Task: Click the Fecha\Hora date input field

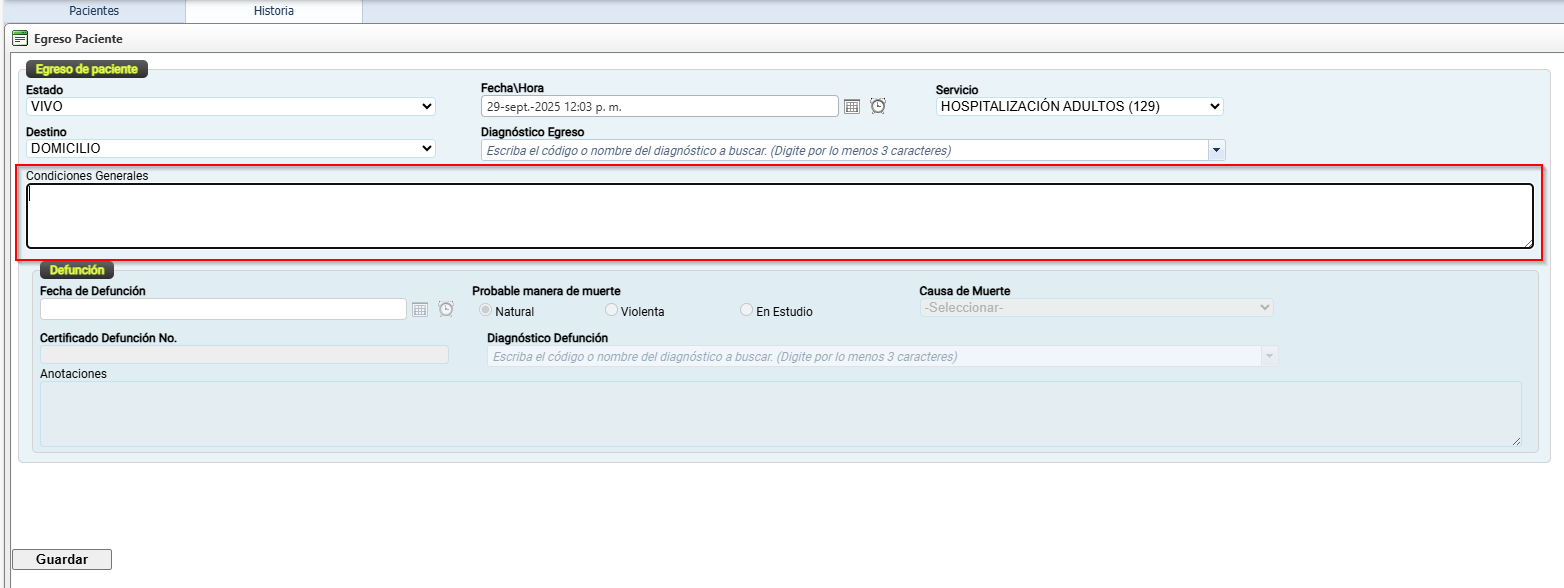Action: pyautogui.click(x=659, y=106)
